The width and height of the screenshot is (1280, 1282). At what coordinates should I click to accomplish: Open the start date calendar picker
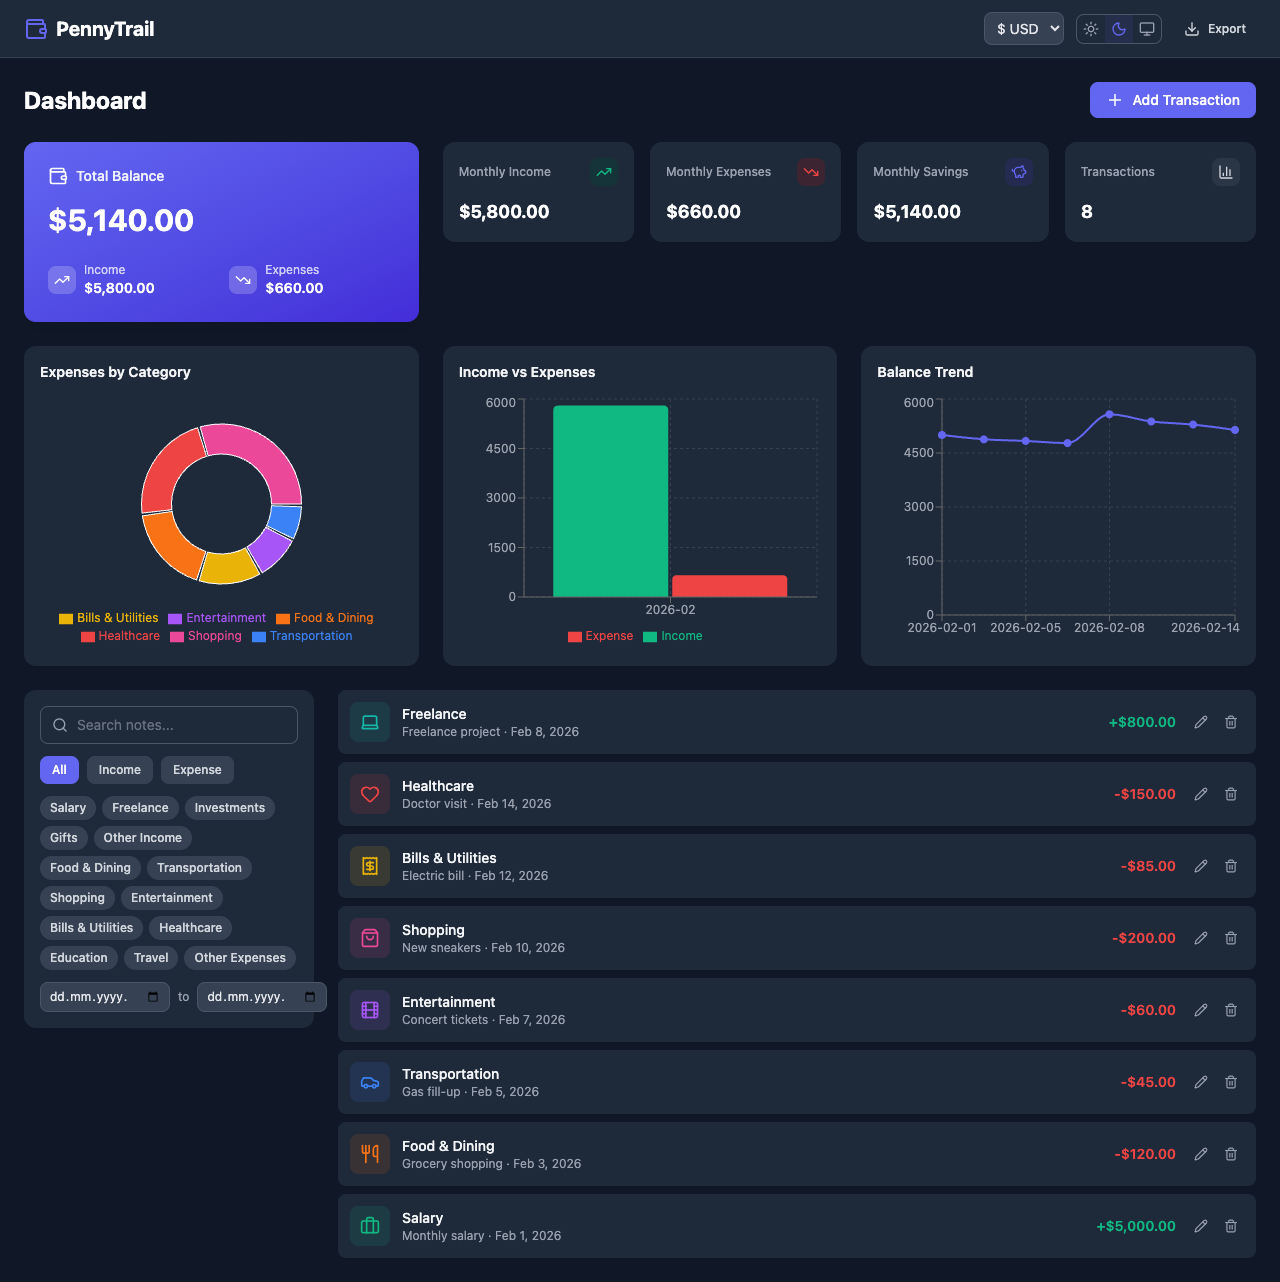coord(152,997)
